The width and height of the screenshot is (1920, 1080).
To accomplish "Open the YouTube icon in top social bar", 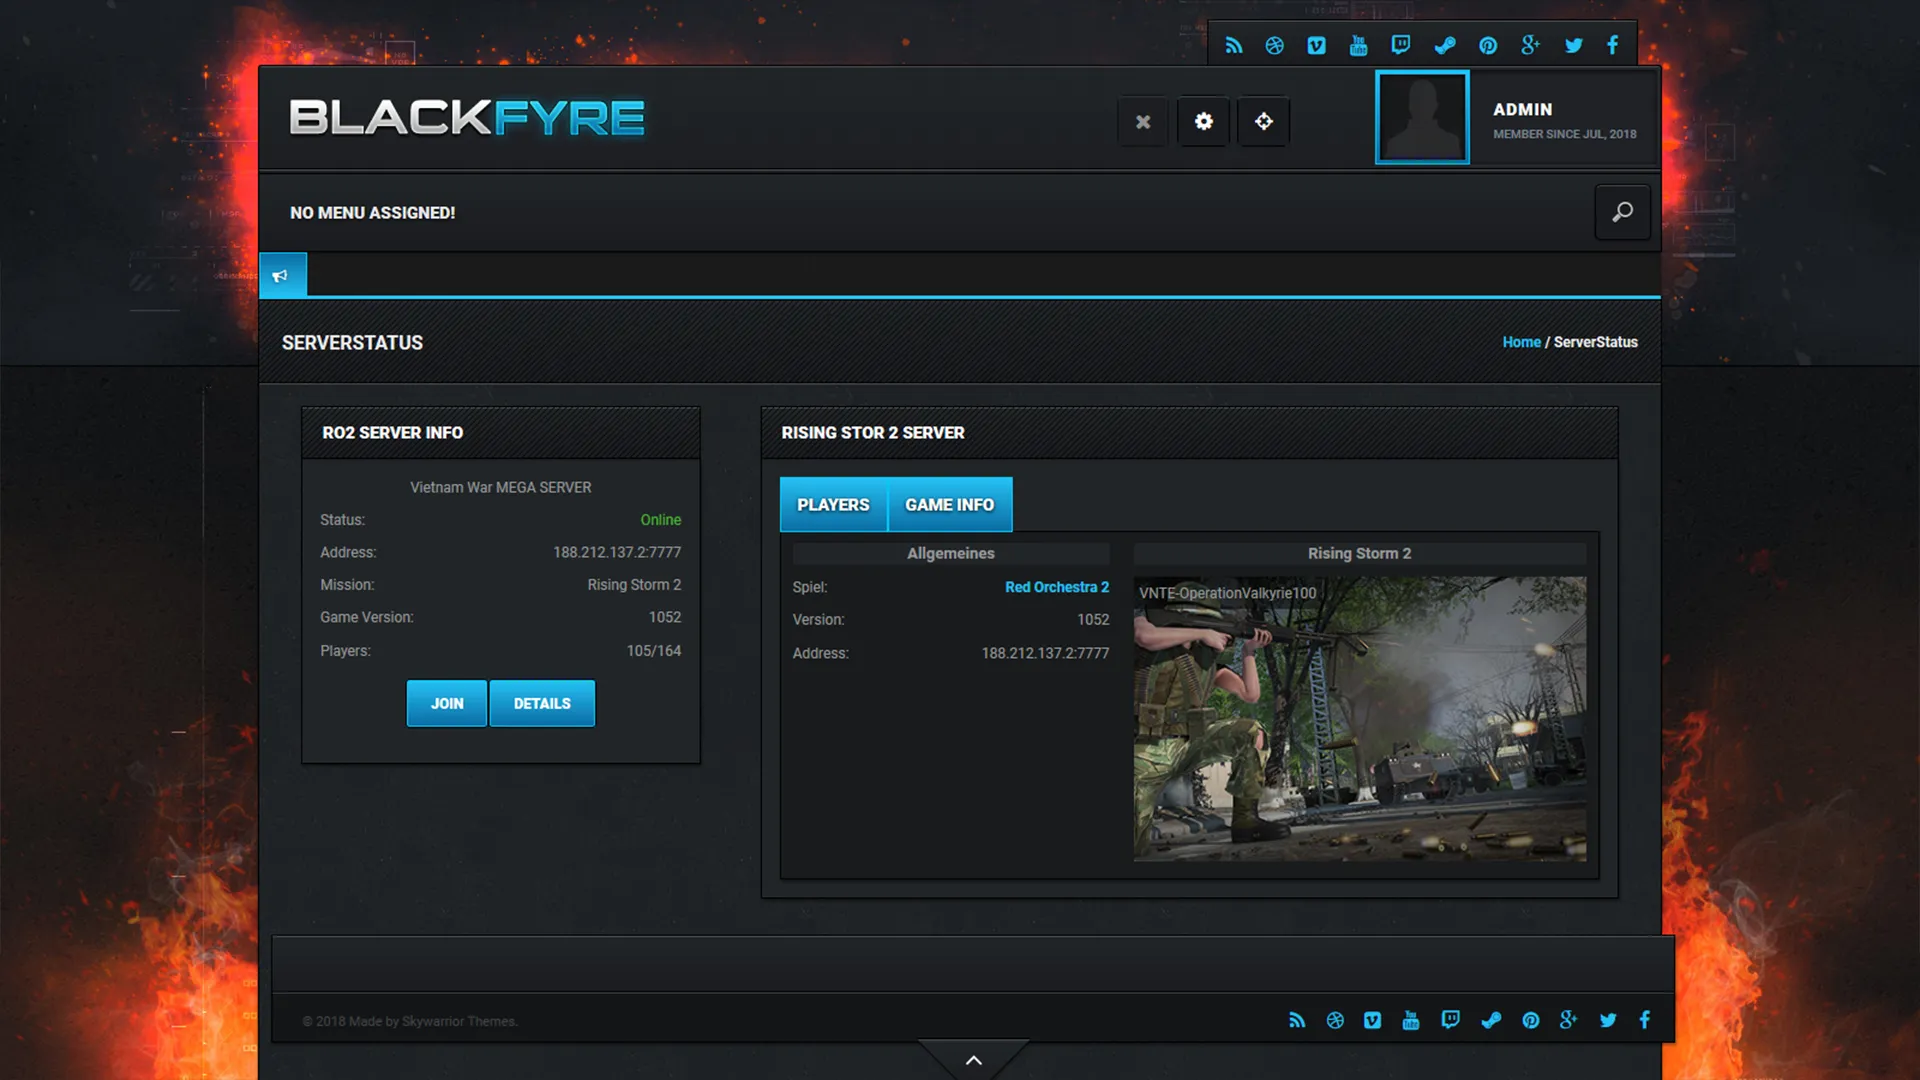I will (1358, 45).
